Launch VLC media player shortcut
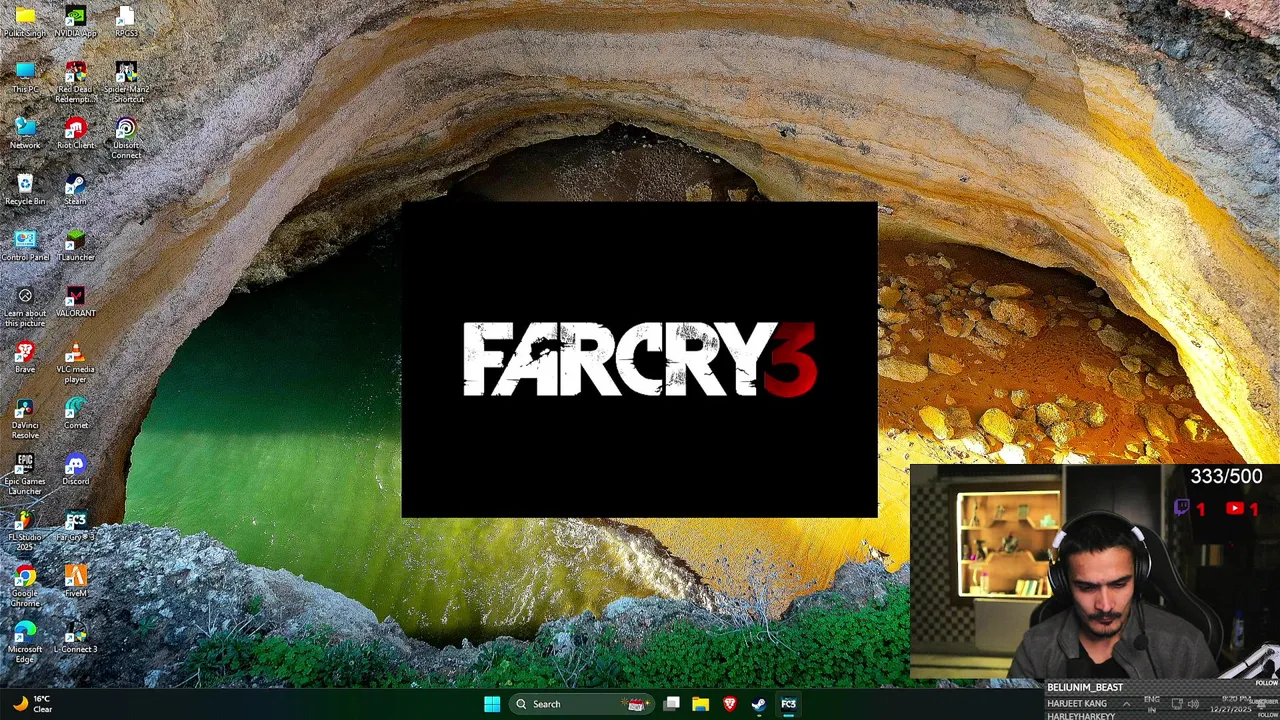This screenshot has height=720, width=1280. 76,362
